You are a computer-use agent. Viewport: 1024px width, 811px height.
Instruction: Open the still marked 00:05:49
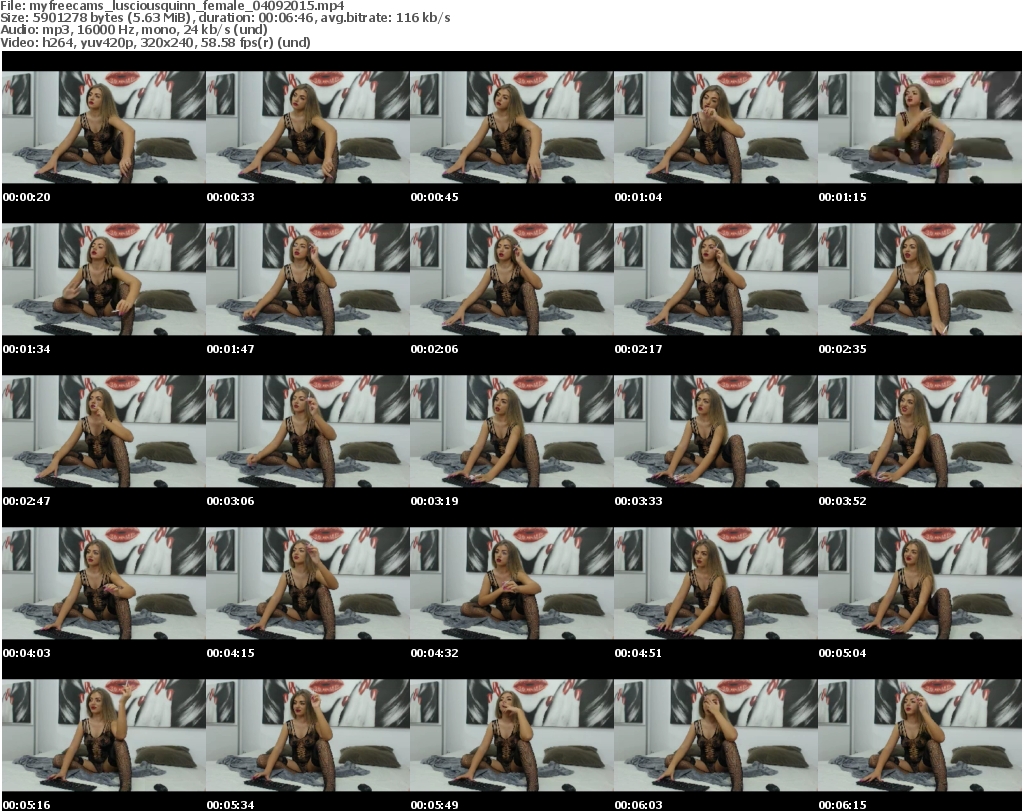pyautogui.click(x=511, y=736)
